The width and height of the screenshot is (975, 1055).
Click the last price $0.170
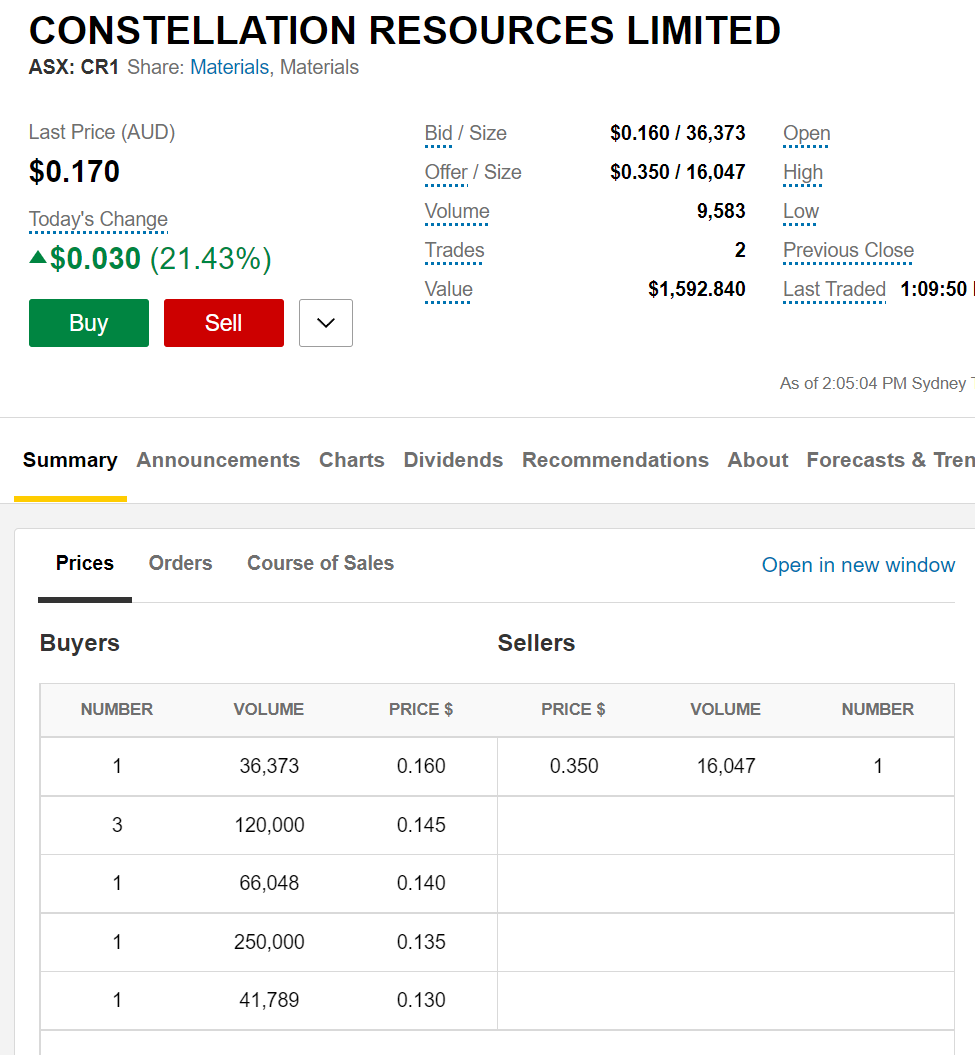74,172
